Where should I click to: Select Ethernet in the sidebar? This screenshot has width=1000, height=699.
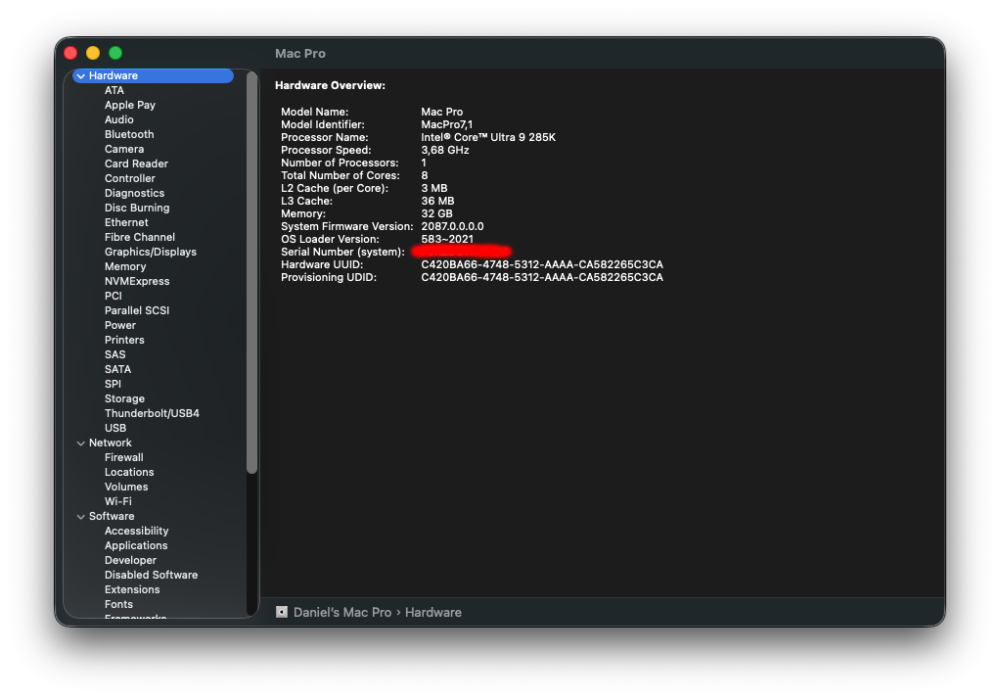(126, 223)
